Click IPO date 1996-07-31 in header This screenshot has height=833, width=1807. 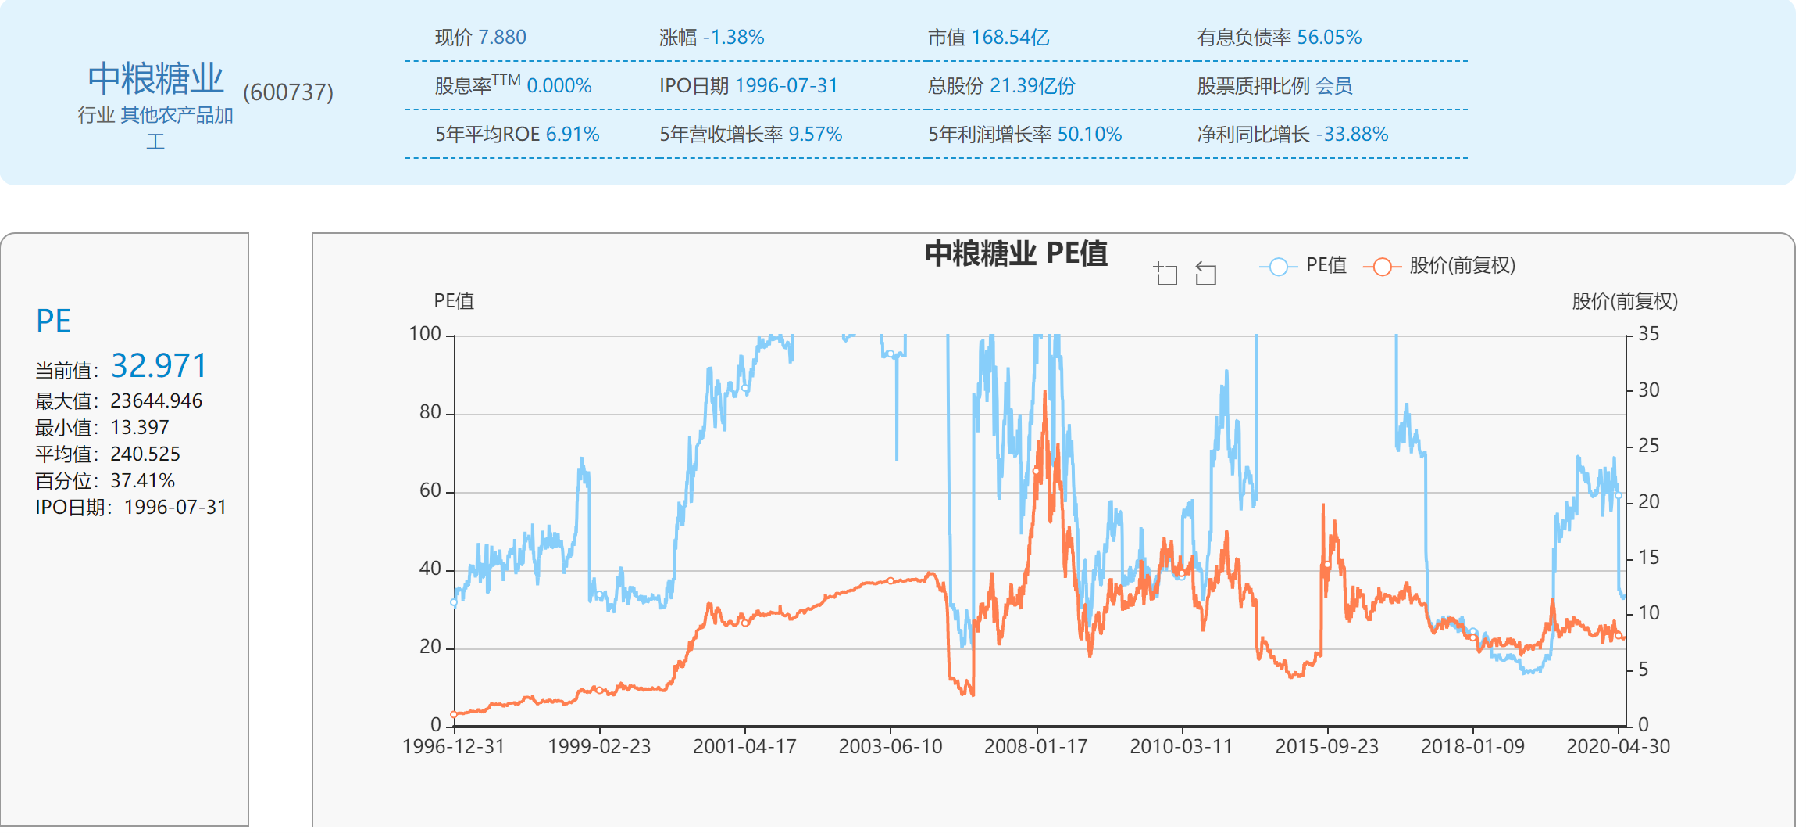[x=786, y=86]
